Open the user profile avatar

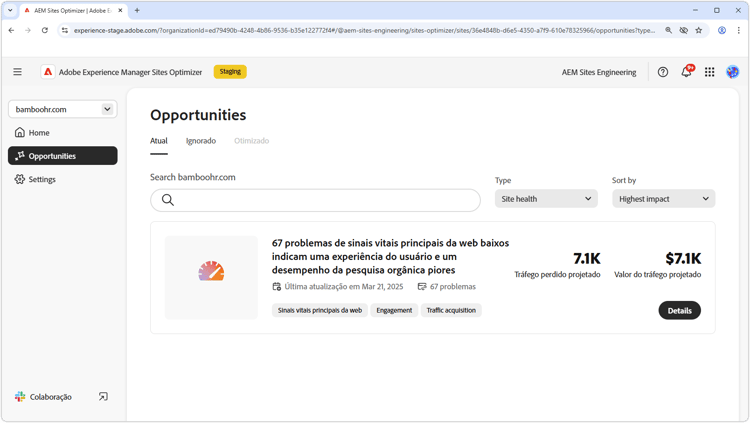coord(732,72)
